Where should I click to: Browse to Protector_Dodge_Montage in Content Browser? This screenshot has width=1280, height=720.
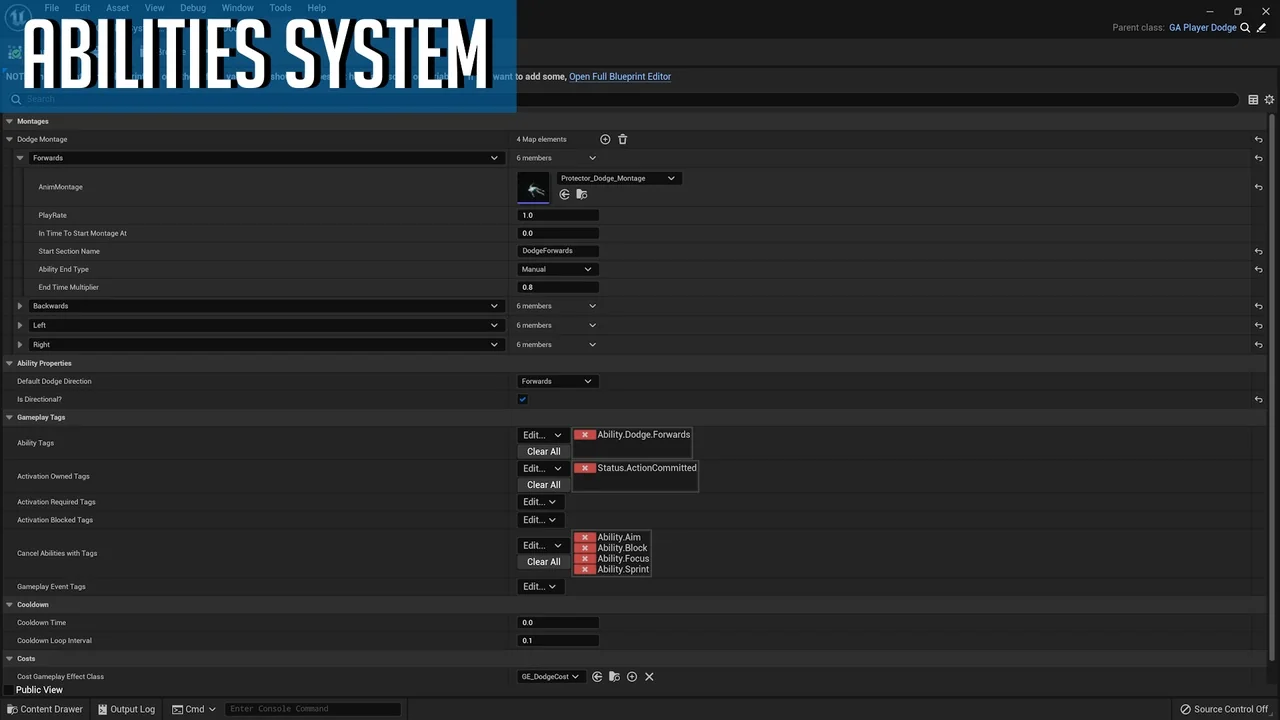581,195
